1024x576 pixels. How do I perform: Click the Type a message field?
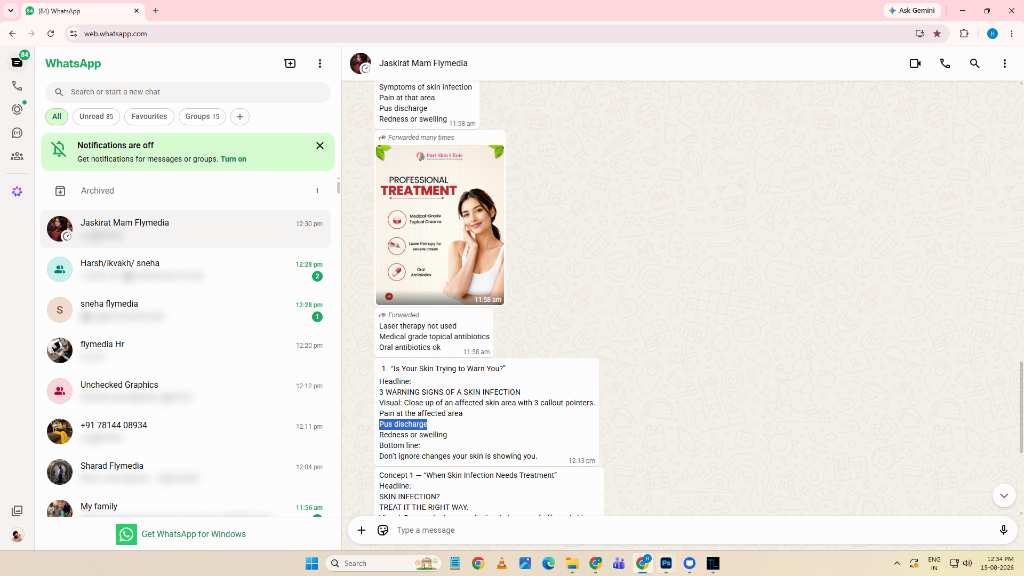[x=692, y=530]
